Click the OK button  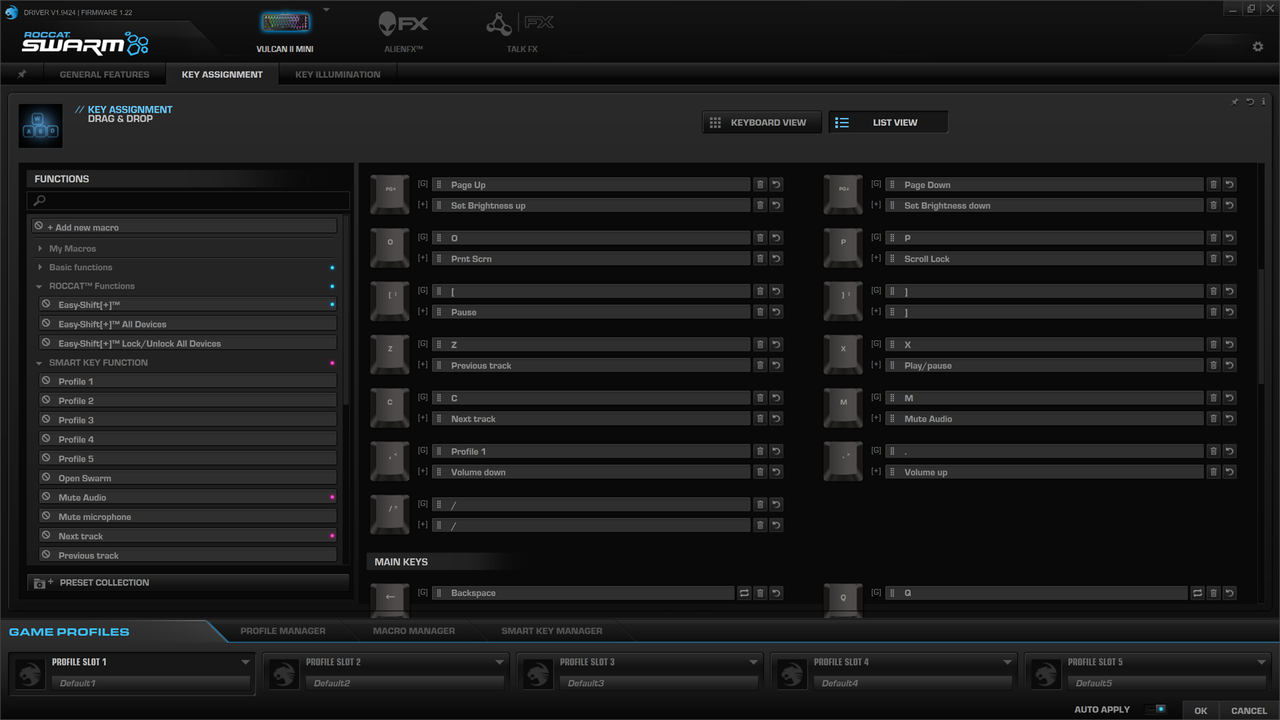[1201, 710]
